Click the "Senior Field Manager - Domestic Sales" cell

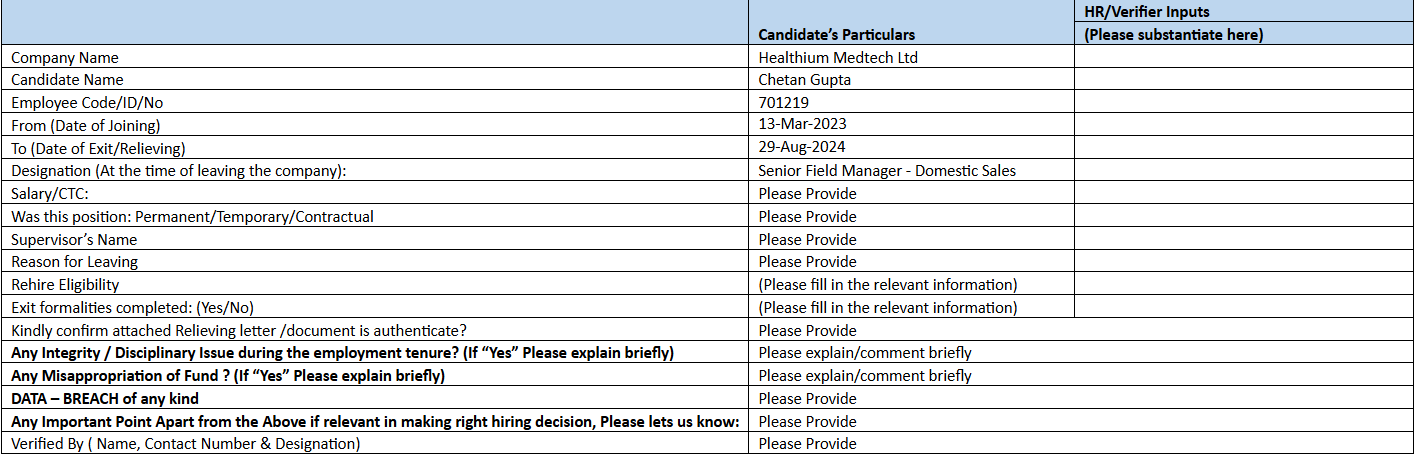(887, 171)
